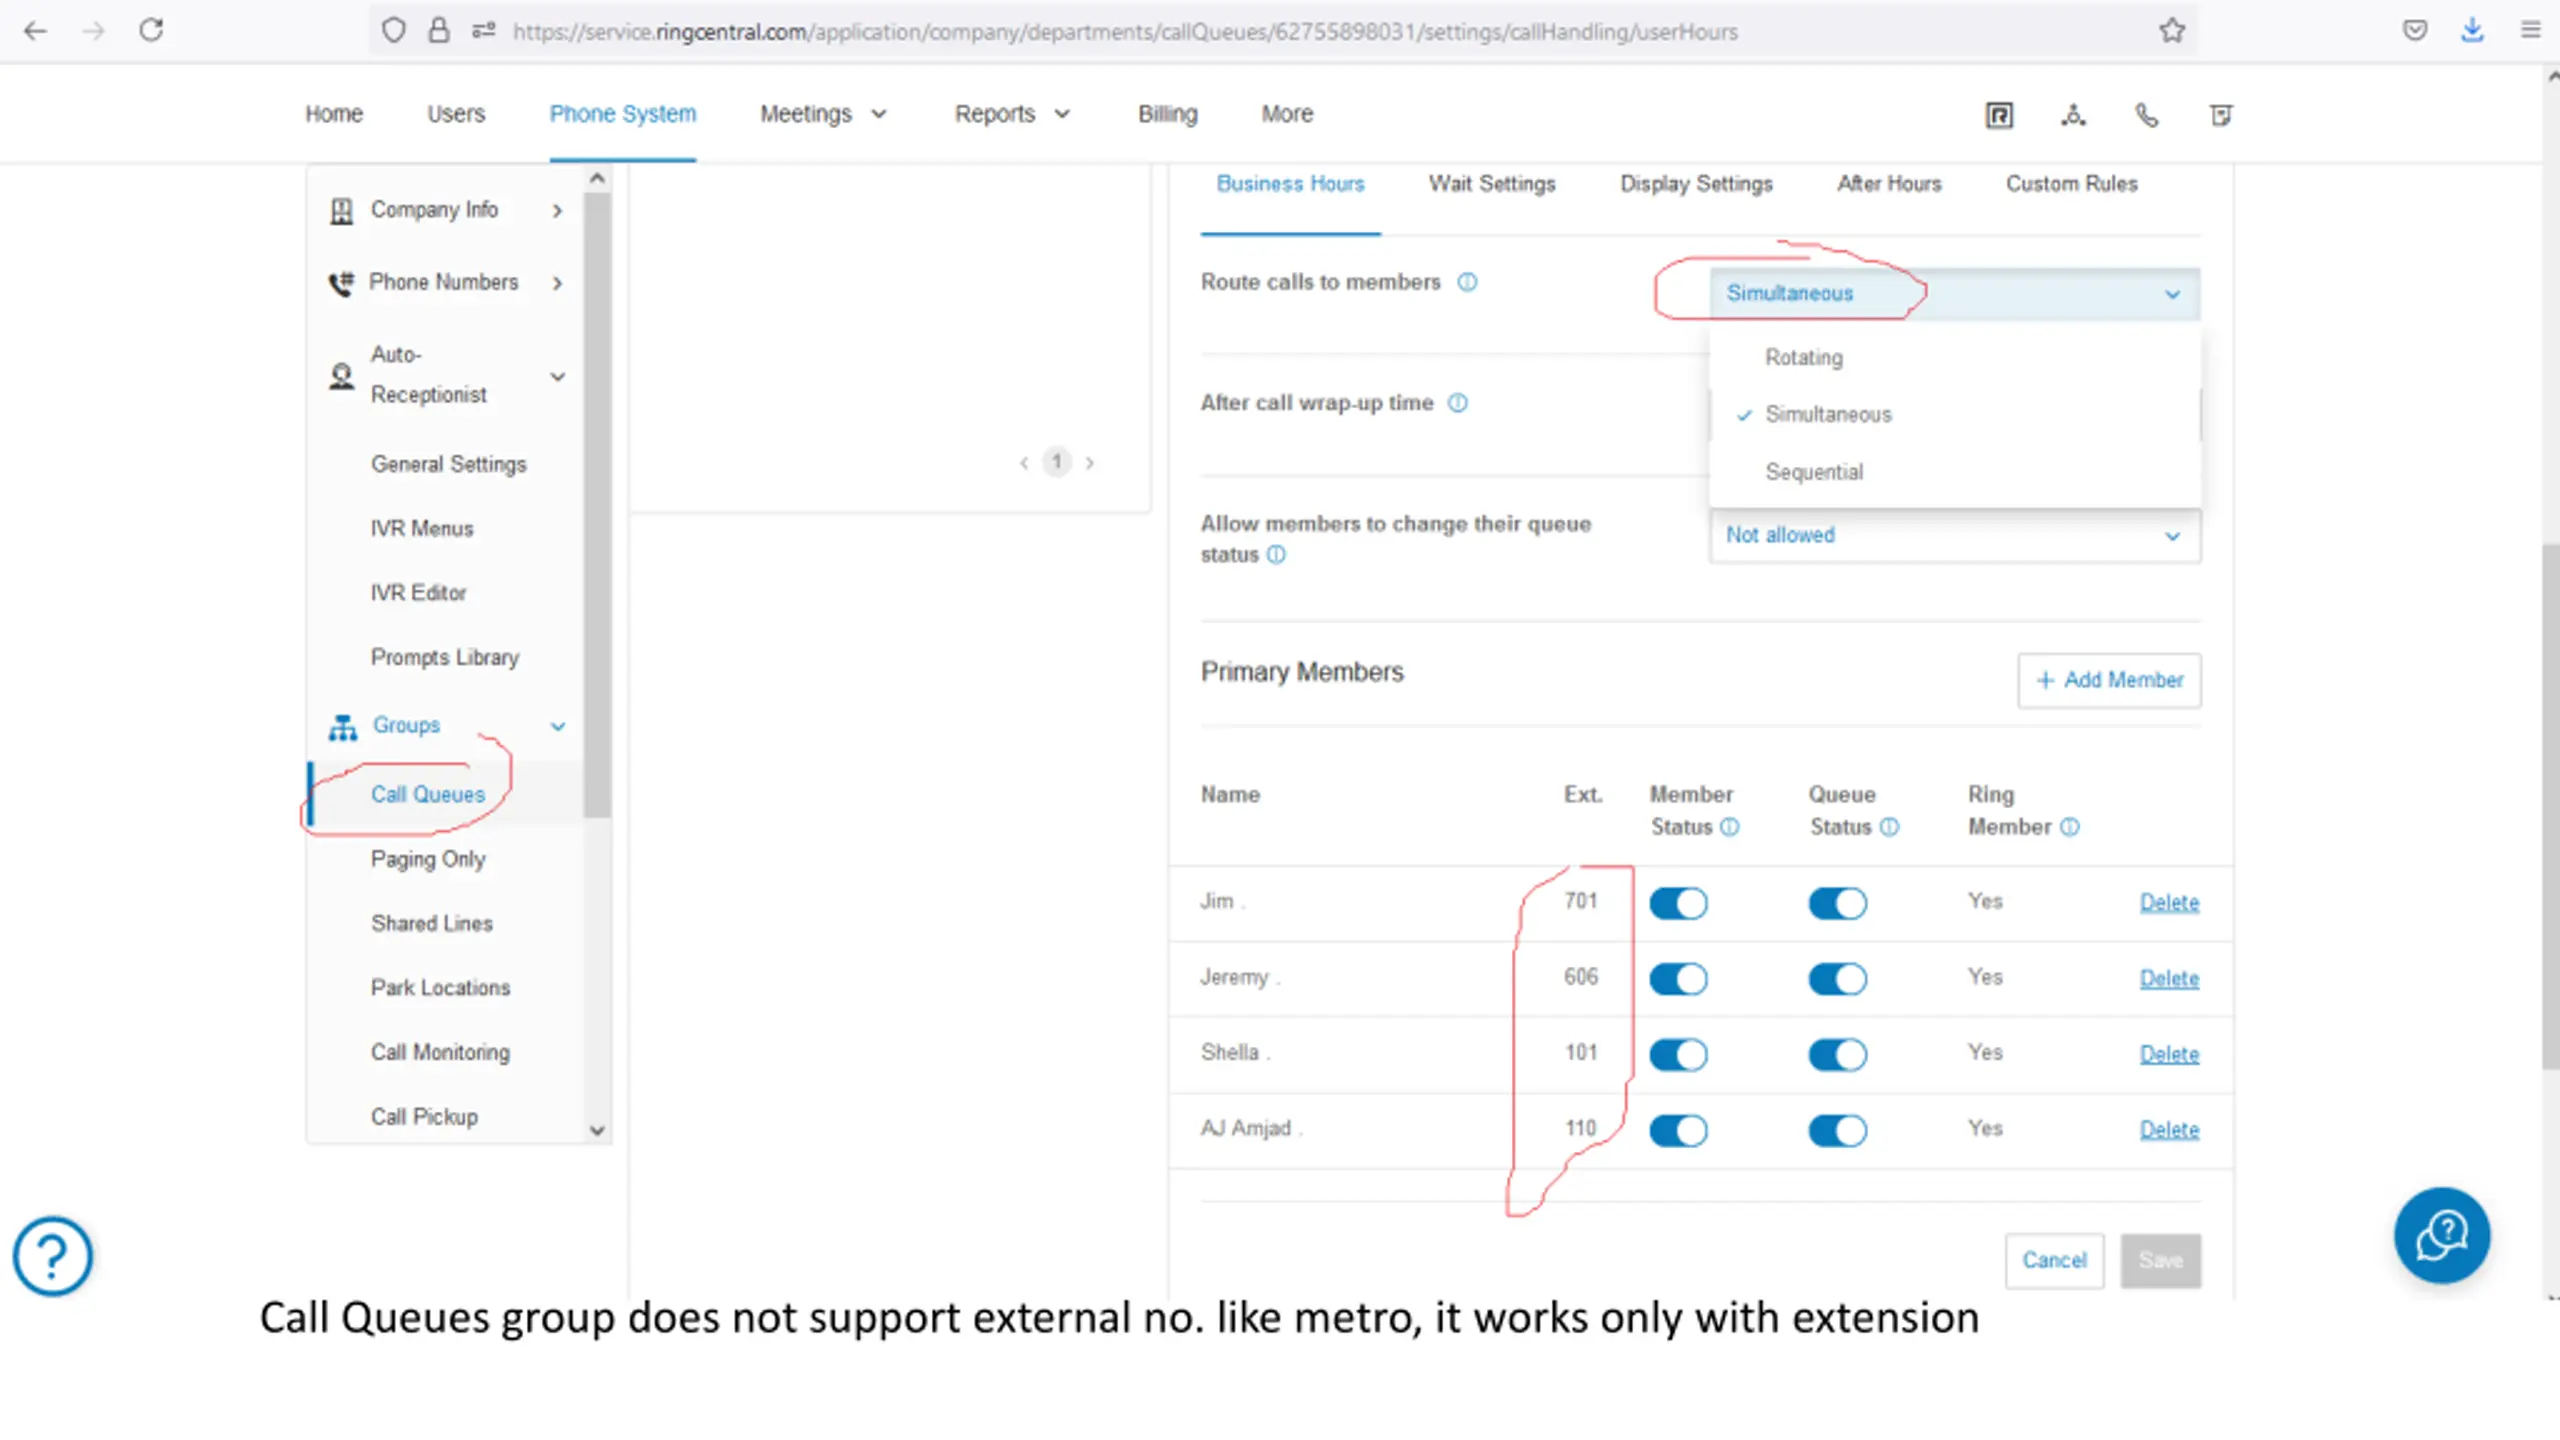The image size is (2560, 1440).
Task: Switch to the Wait Settings tab
Action: coord(1491,184)
